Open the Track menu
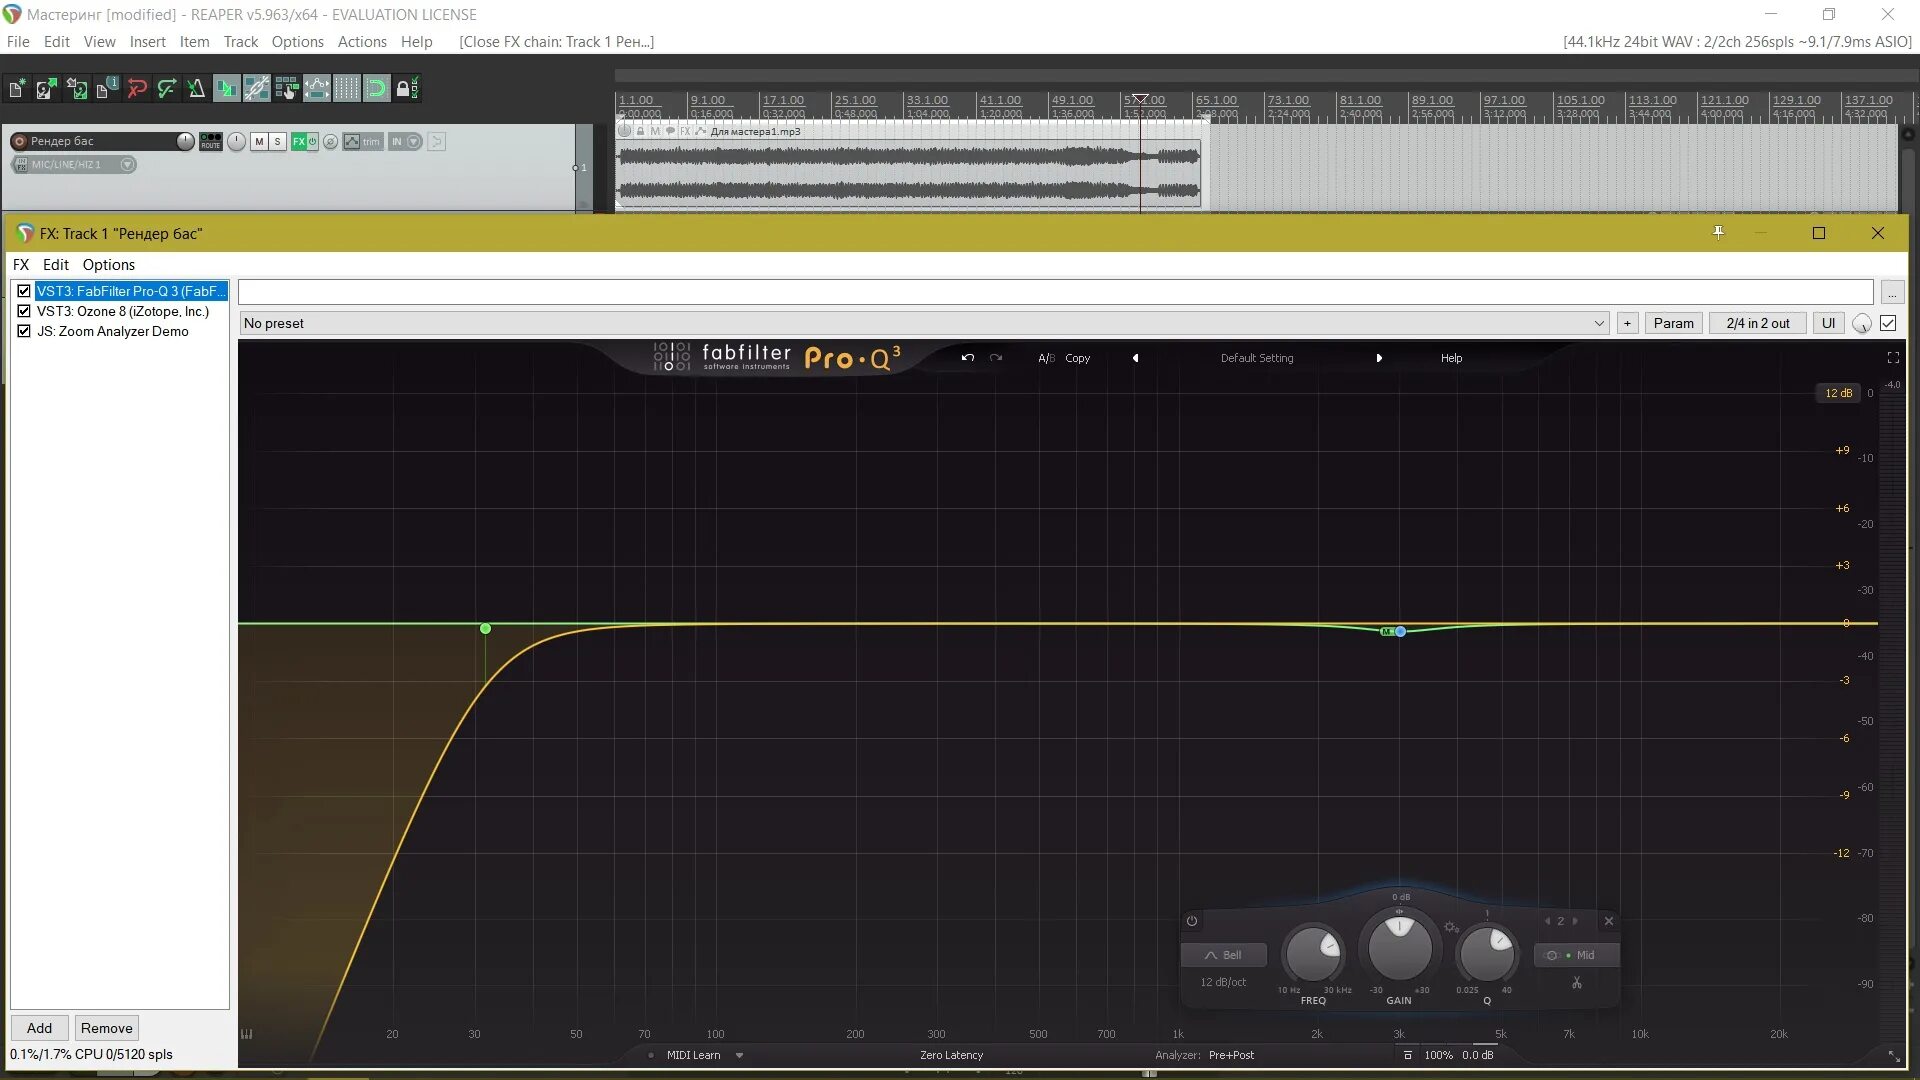Viewport: 1920px width, 1080px height. (240, 42)
